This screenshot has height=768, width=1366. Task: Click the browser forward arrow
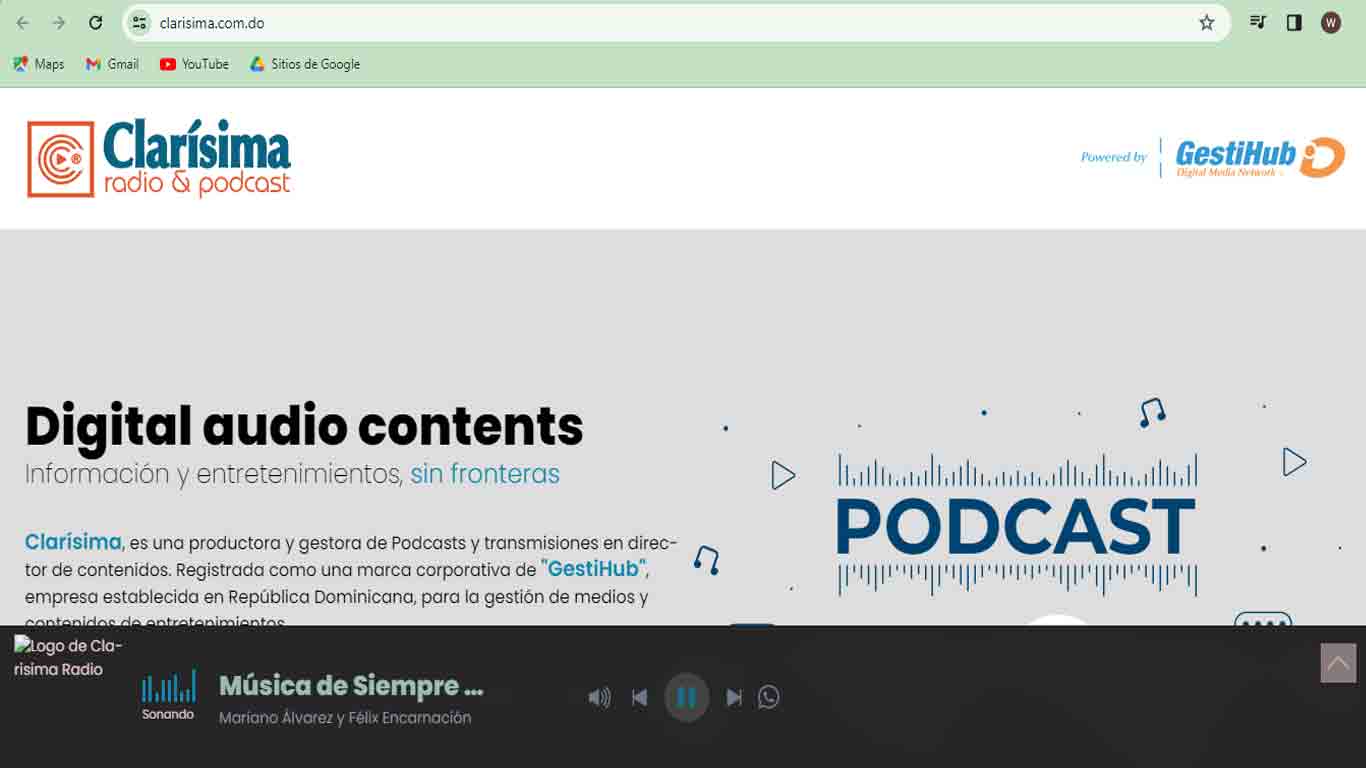coord(59,23)
